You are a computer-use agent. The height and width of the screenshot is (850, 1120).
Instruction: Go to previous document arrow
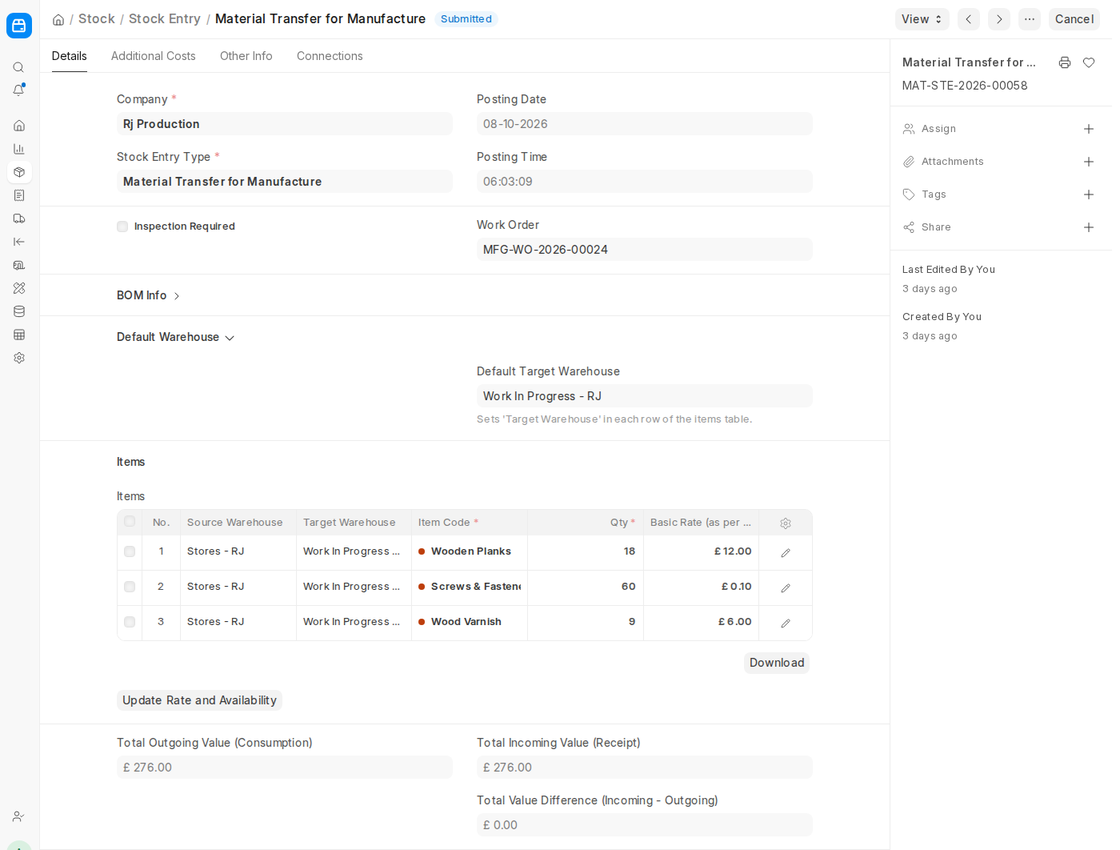pyautogui.click(x=969, y=19)
